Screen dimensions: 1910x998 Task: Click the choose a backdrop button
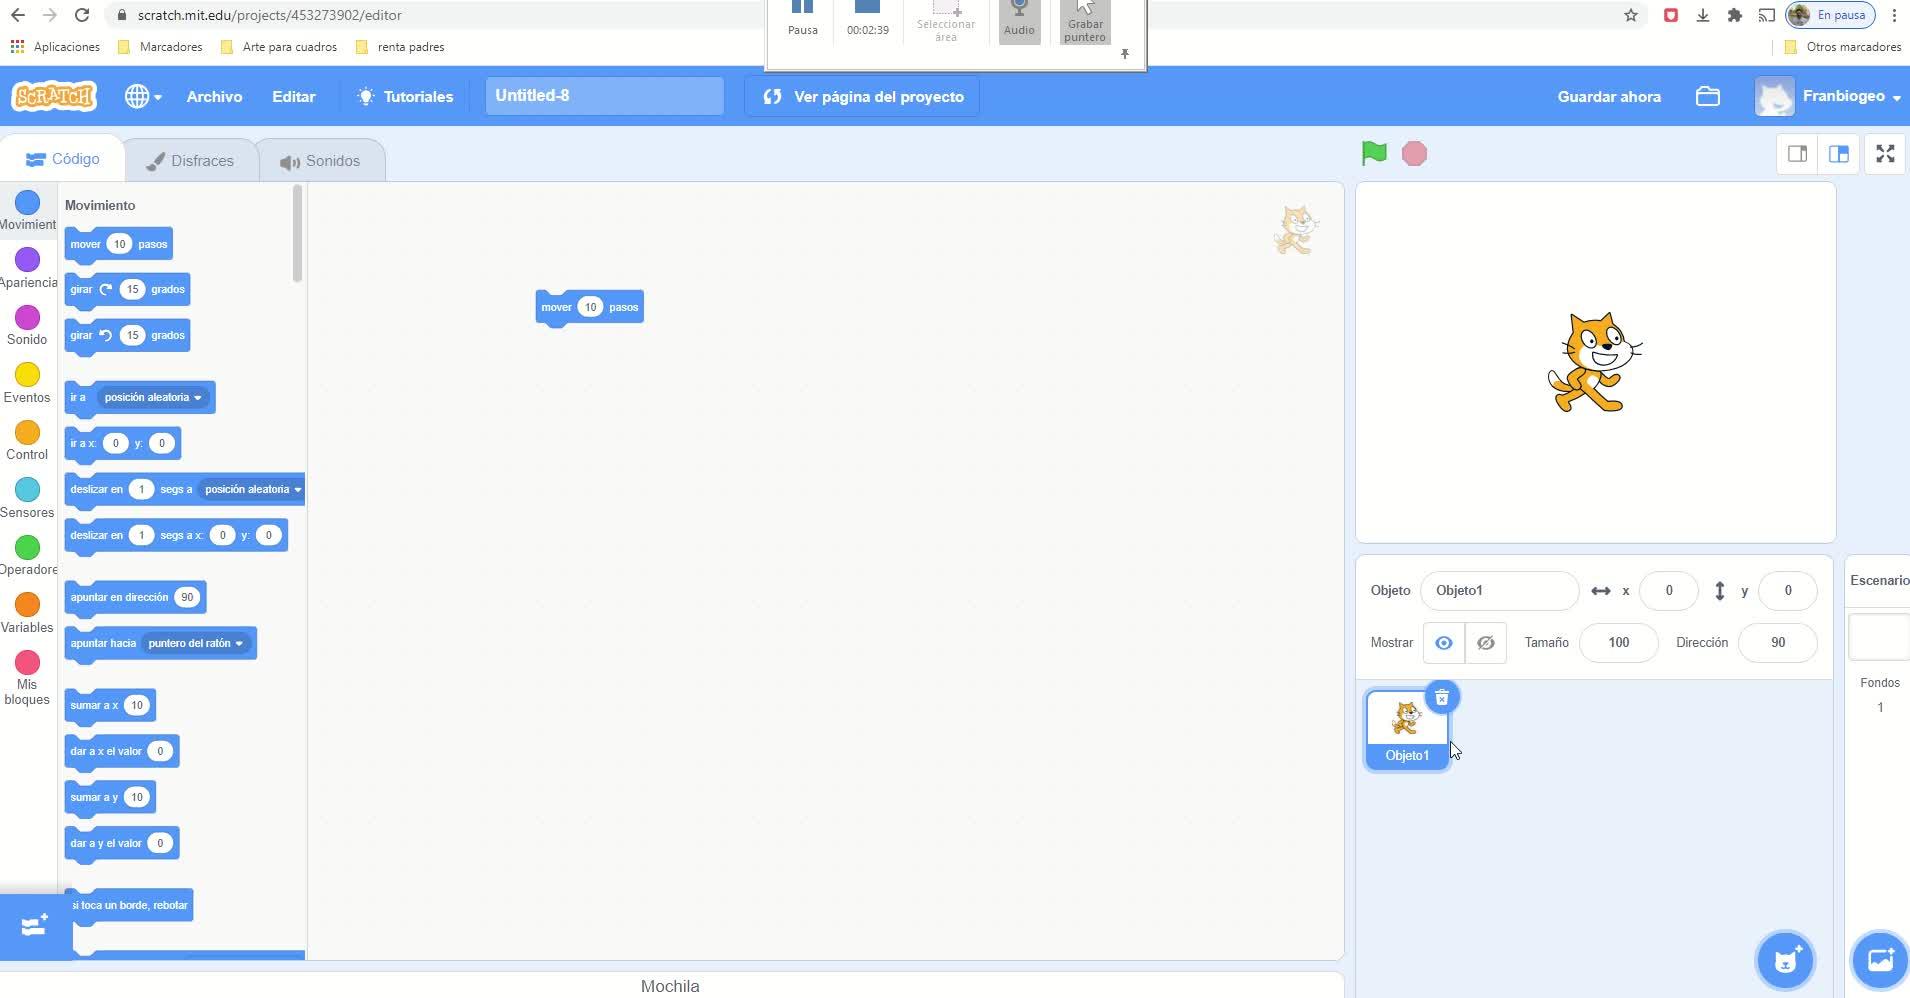pos(1880,961)
